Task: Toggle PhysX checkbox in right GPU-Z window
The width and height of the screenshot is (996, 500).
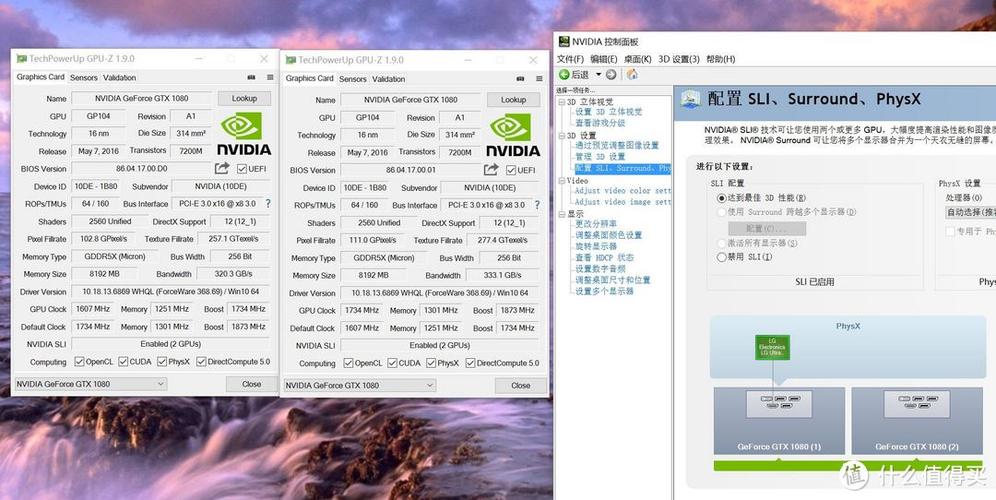Action: click(x=431, y=363)
